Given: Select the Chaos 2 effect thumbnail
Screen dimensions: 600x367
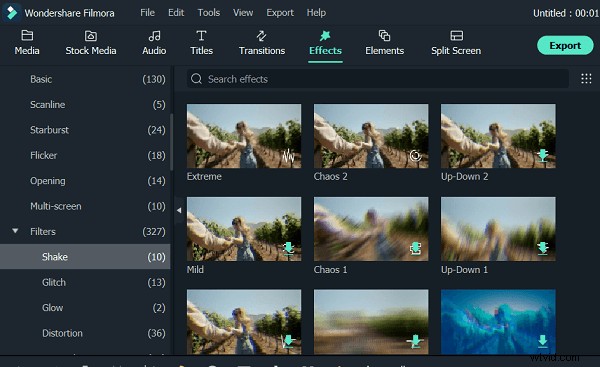Looking at the screenshot, I should pyautogui.click(x=371, y=136).
